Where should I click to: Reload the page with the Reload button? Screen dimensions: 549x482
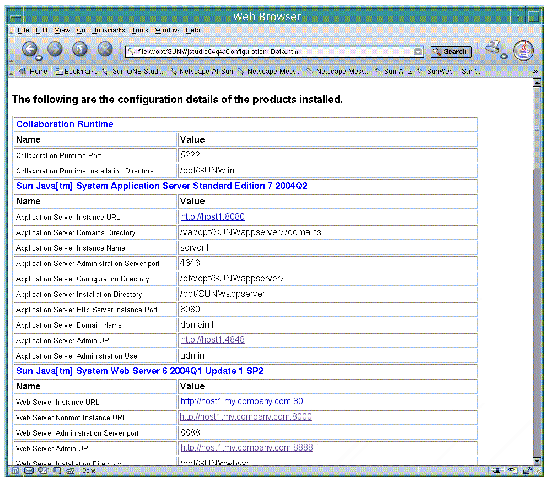tap(80, 49)
